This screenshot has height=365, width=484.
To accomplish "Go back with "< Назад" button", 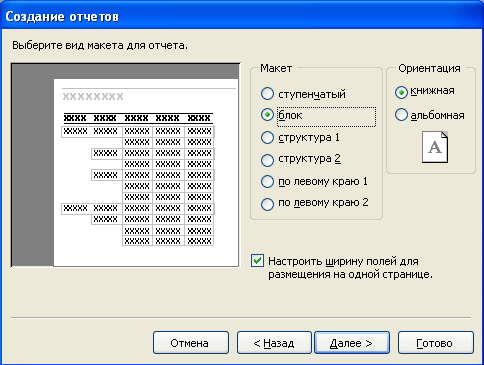I will [x=274, y=342].
